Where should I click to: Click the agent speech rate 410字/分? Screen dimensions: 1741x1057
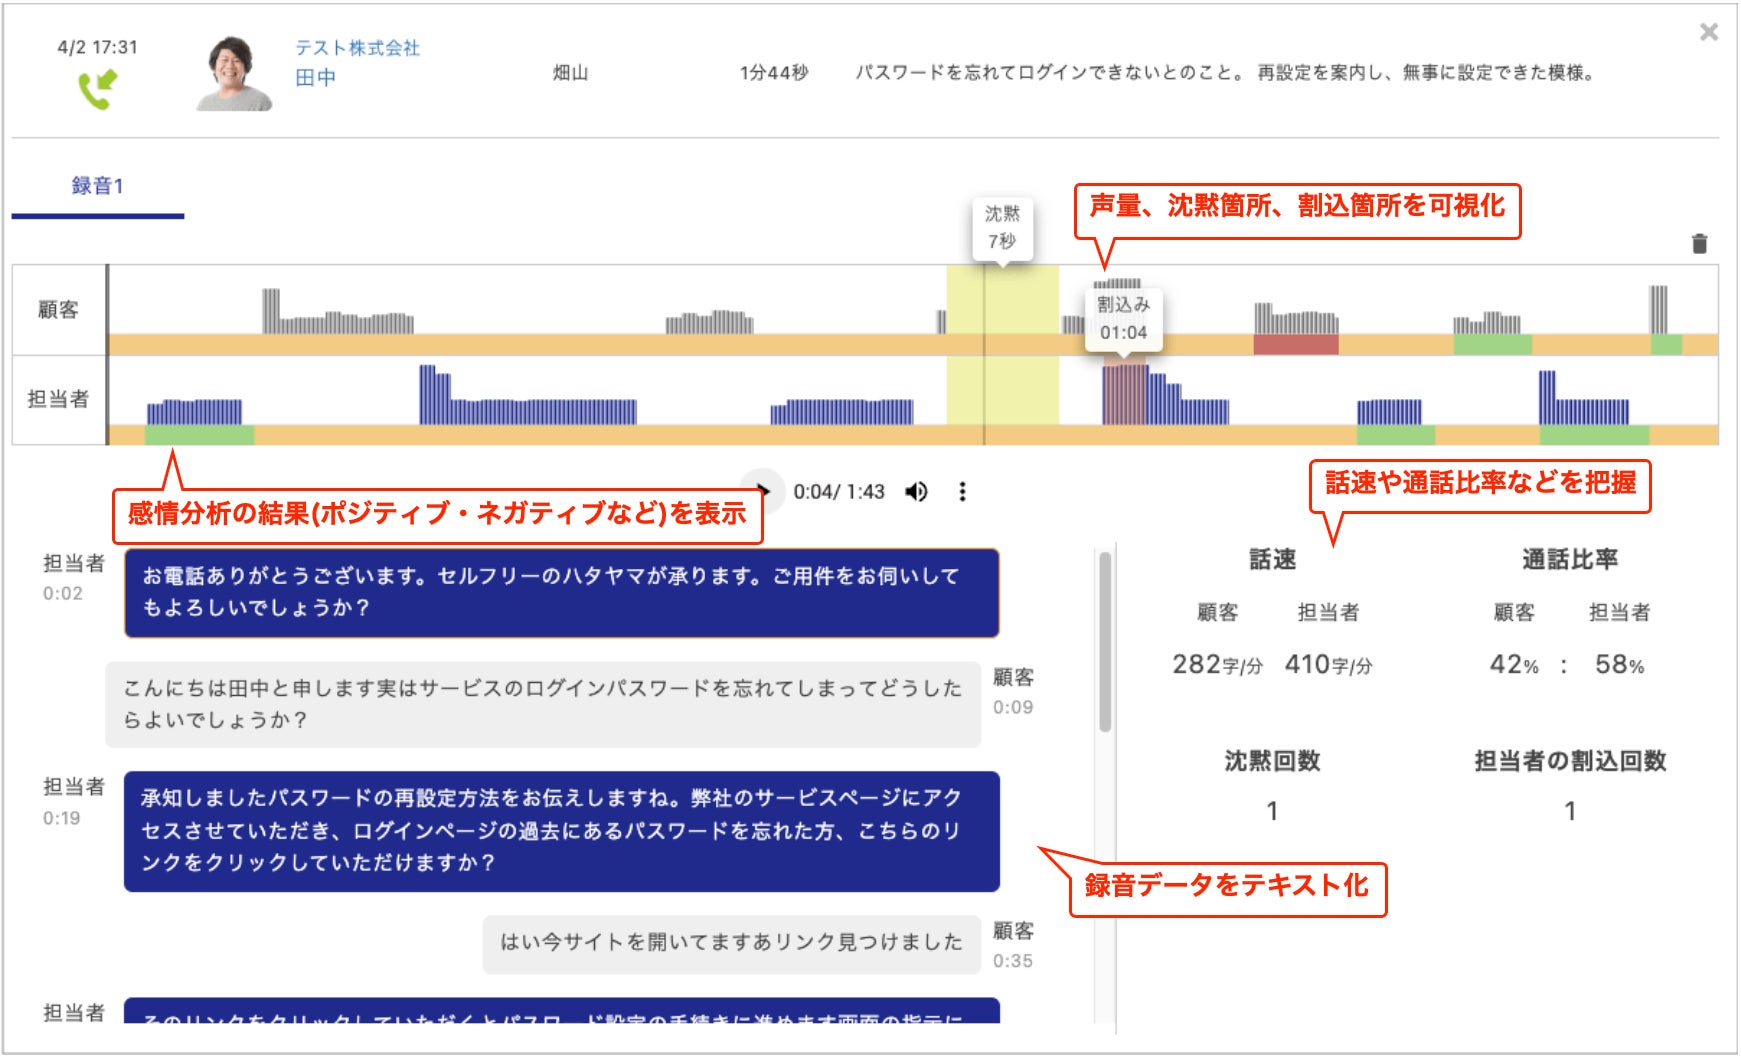[x=1329, y=665]
